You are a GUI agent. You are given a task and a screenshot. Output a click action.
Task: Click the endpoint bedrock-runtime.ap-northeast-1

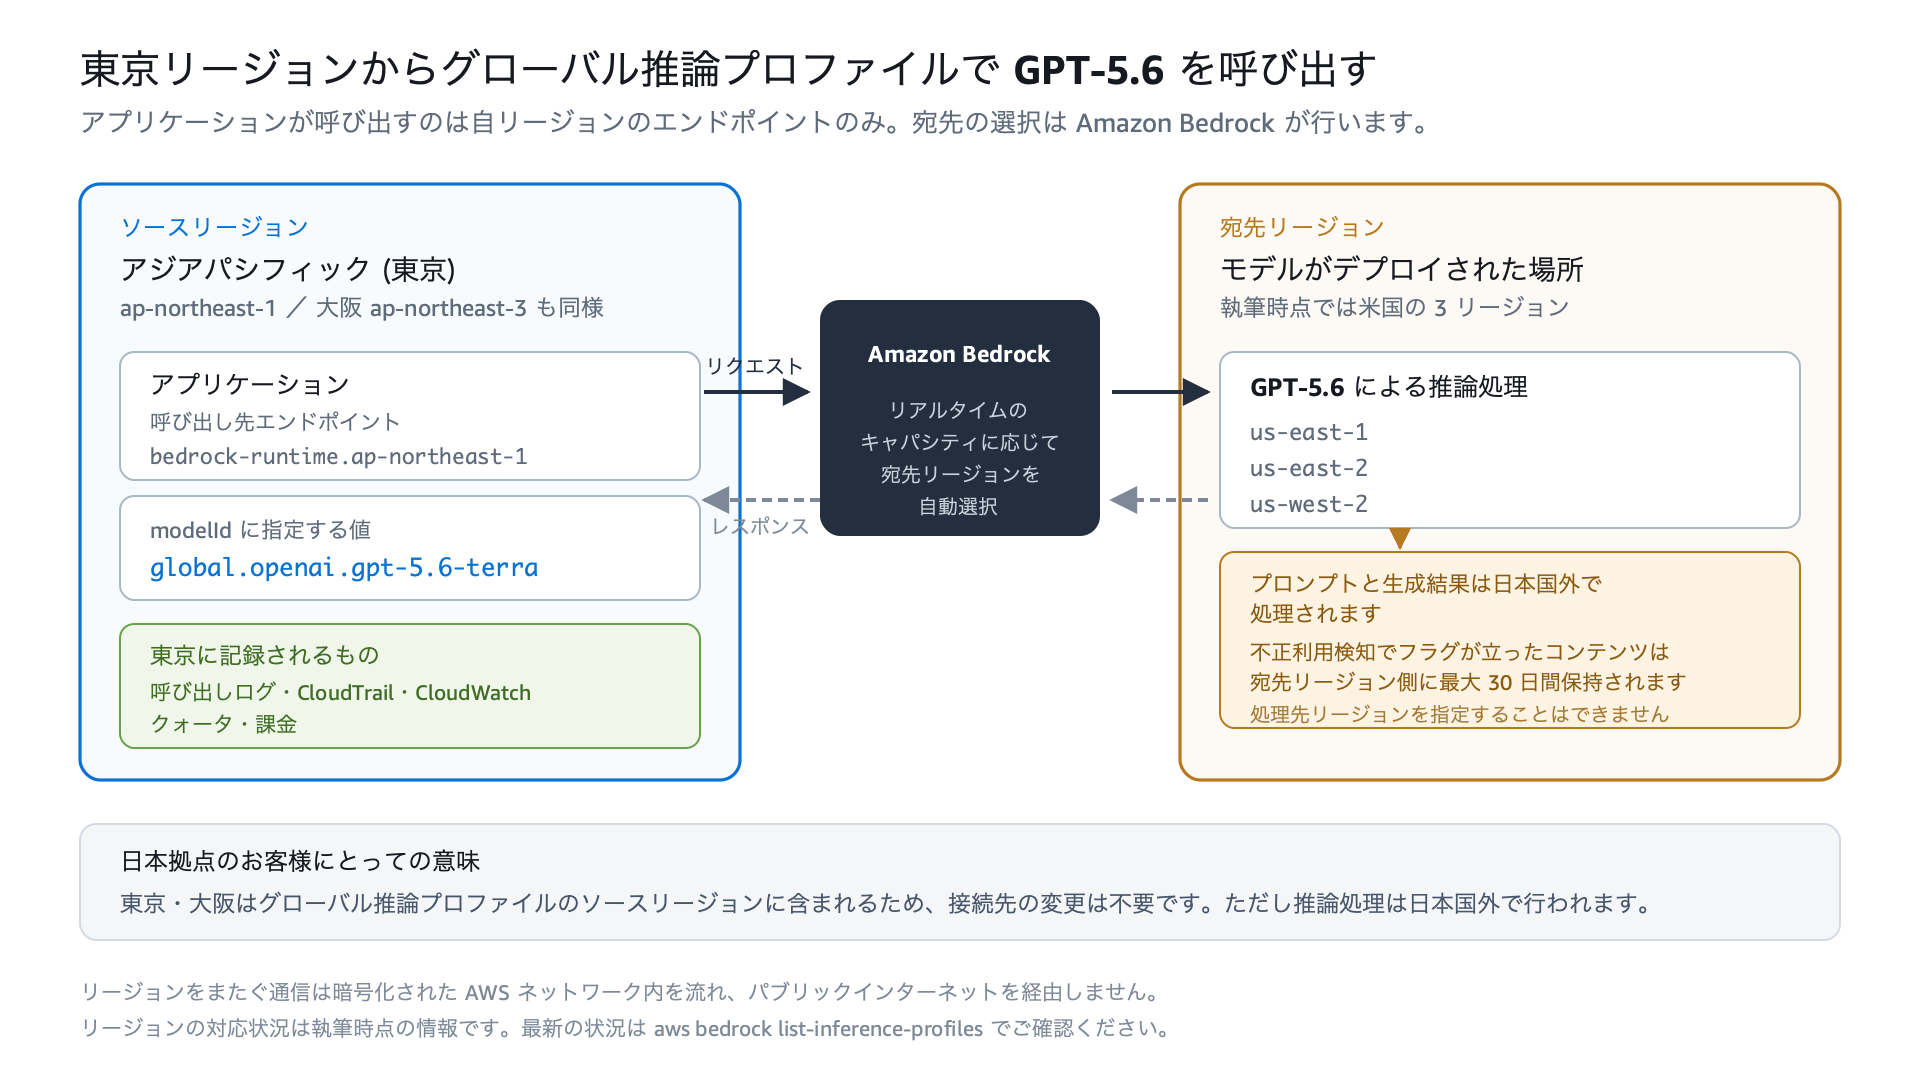coord(339,457)
